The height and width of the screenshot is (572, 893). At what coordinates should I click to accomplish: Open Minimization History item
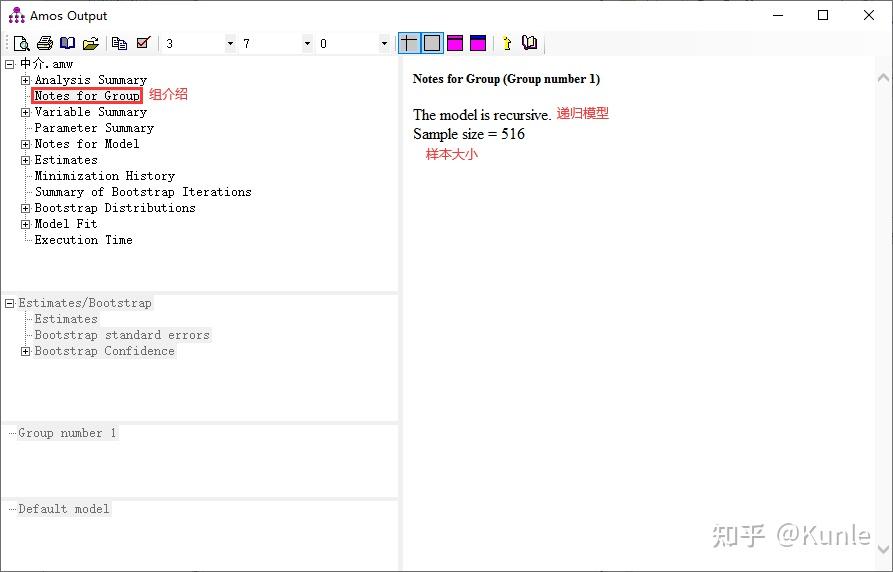pyautogui.click(x=104, y=175)
